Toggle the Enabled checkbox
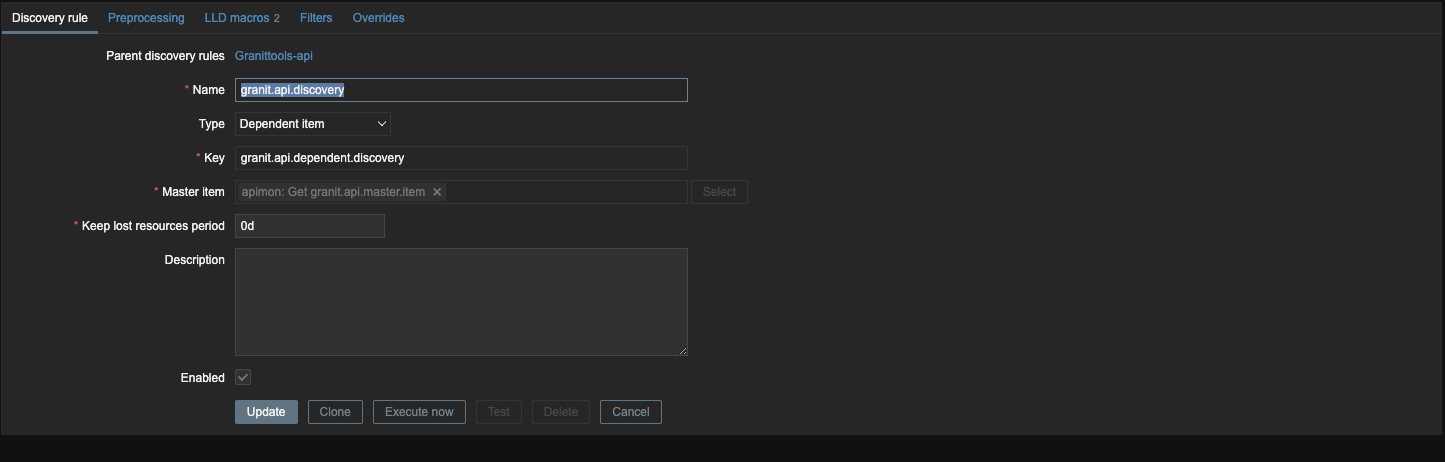This screenshot has width=1445, height=462. (243, 377)
